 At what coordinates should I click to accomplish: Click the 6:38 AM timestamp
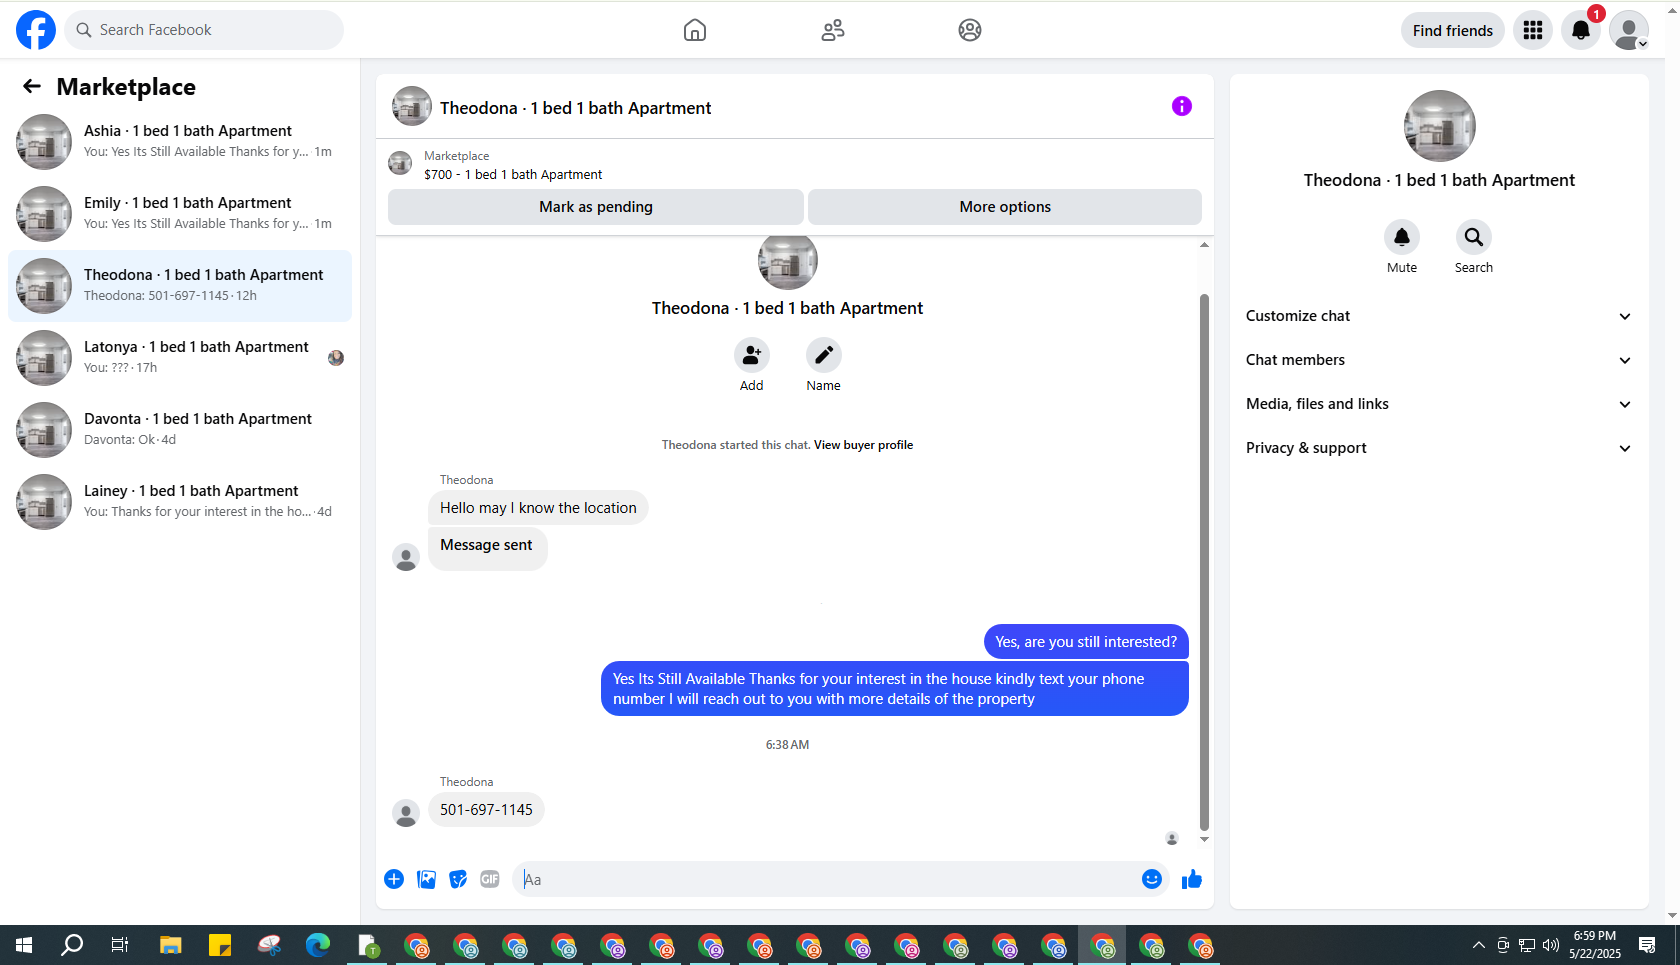(787, 745)
